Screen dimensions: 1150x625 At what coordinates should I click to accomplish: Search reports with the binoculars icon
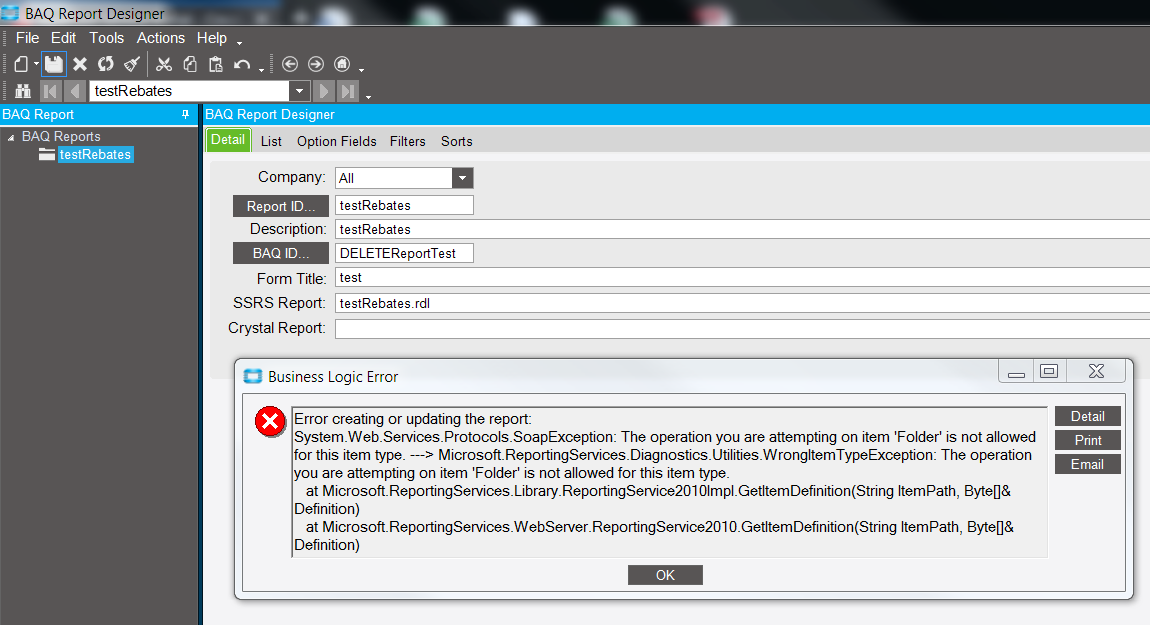[23, 91]
